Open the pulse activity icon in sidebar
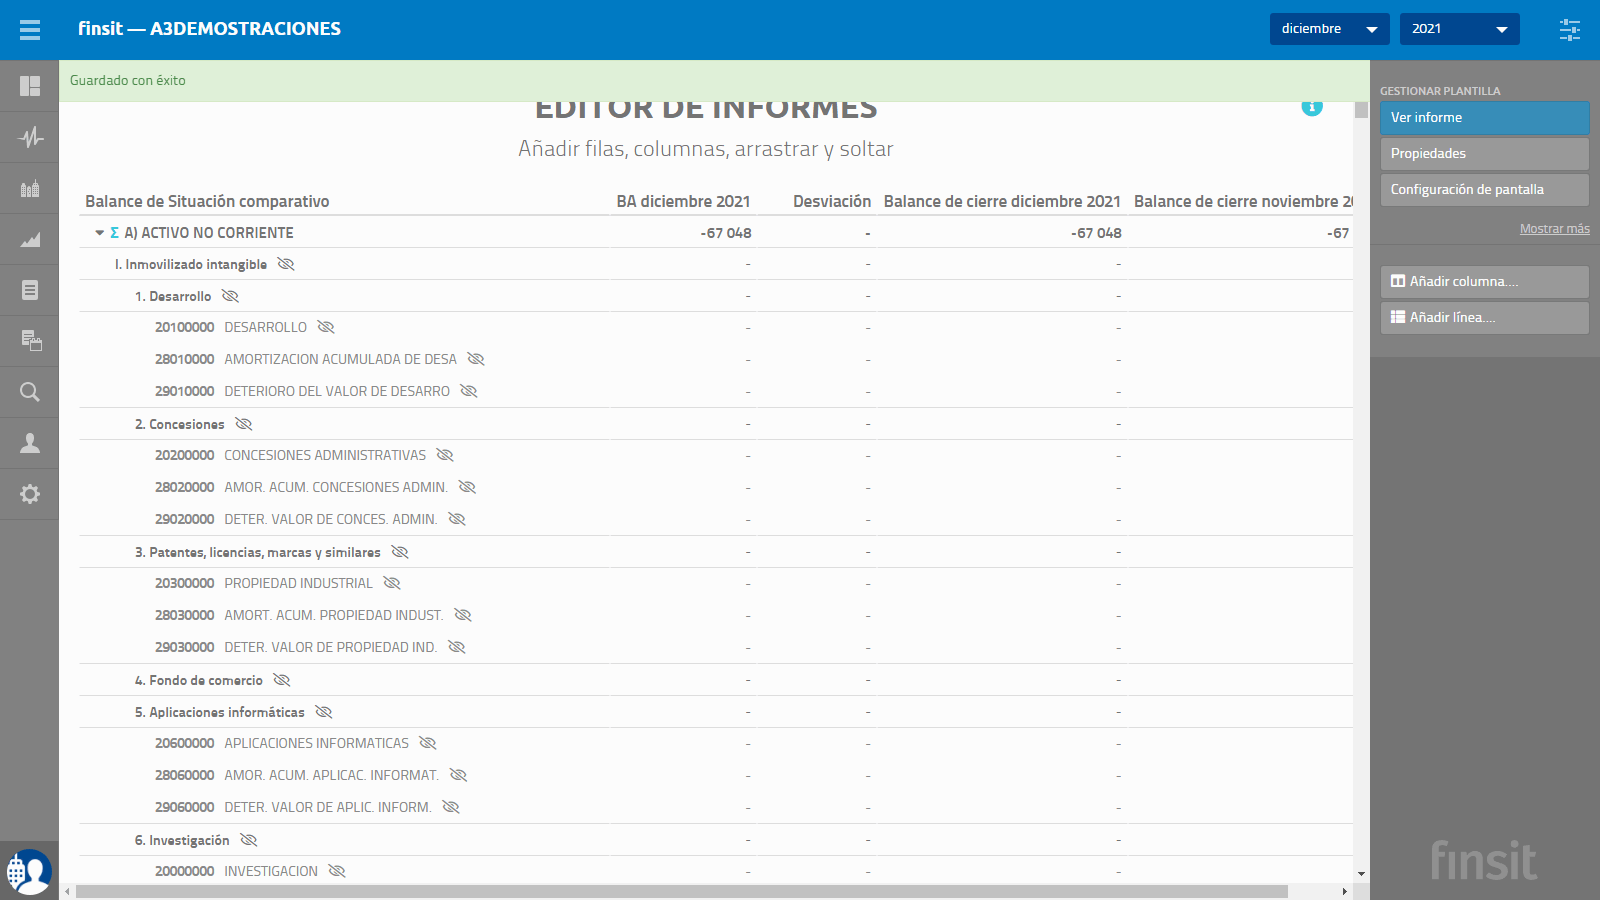This screenshot has width=1600, height=900. tap(30, 137)
